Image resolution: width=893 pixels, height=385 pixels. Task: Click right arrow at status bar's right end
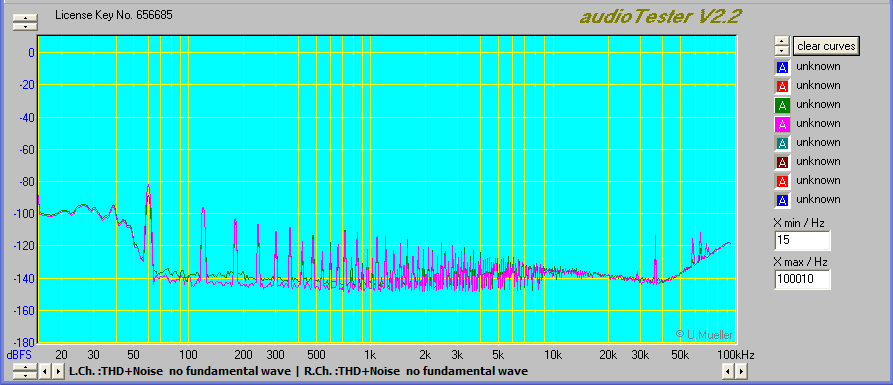[741, 372]
